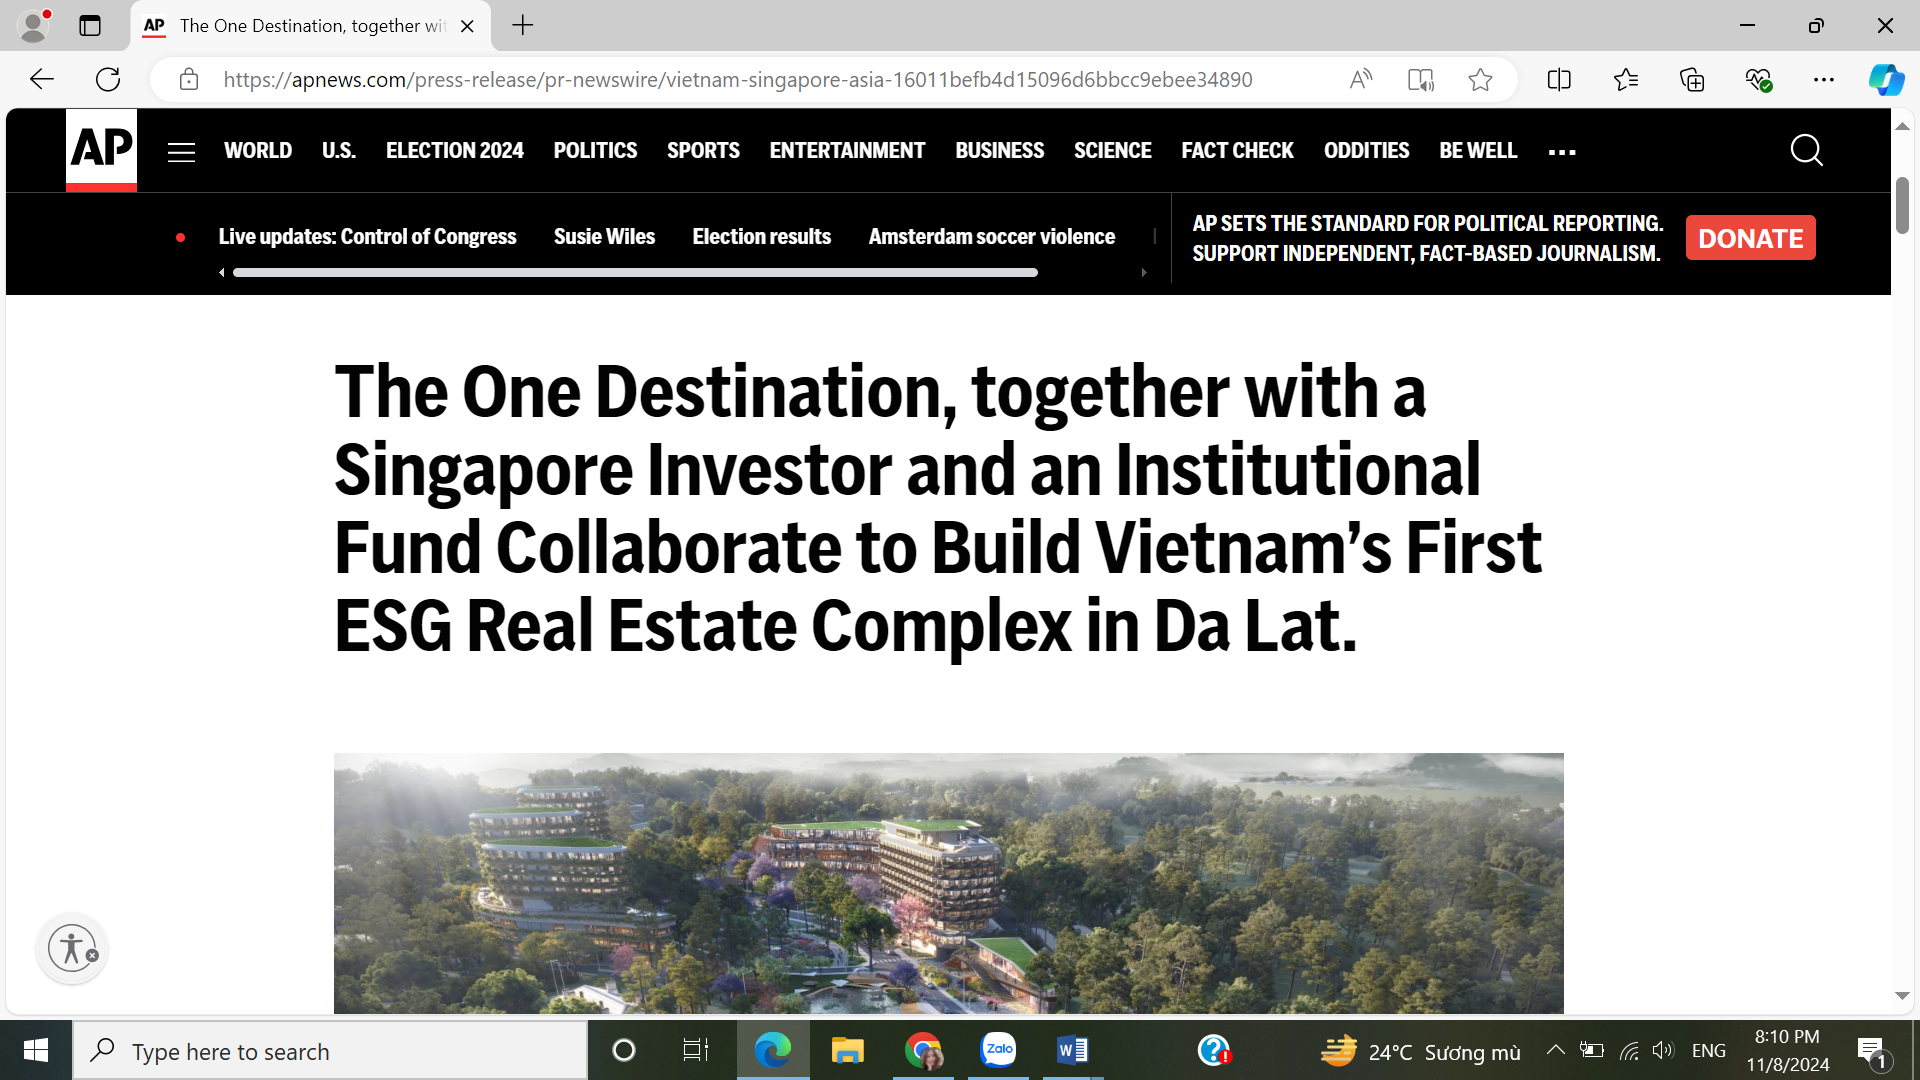Open Zalo from the taskbar

pos(998,1050)
